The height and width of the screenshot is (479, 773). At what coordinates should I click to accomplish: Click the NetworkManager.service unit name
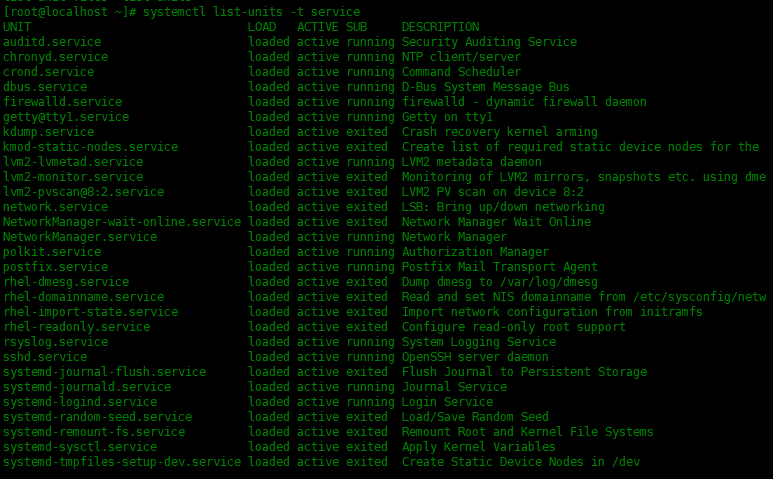tap(80, 237)
